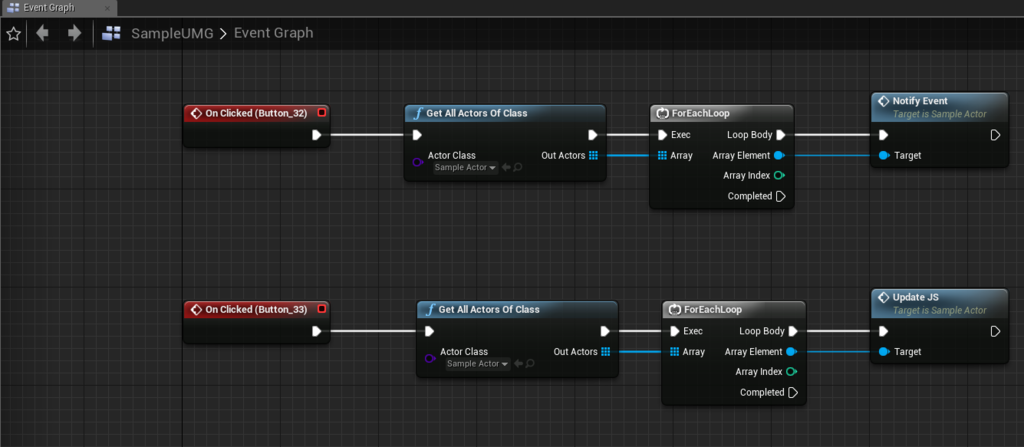Click the exec output pin of On Clicked (Button_32)
The width and height of the screenshot is (1024, 447).
click(317, 135)
